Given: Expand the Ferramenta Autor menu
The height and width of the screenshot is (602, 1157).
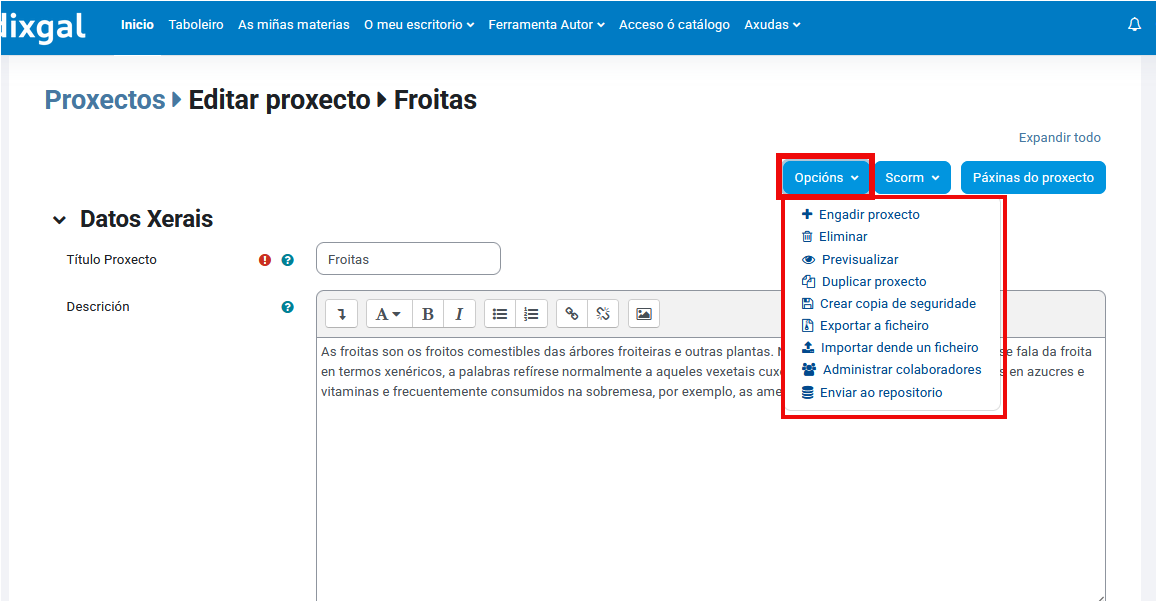Looking at the screenshot, I should point(546,25).
